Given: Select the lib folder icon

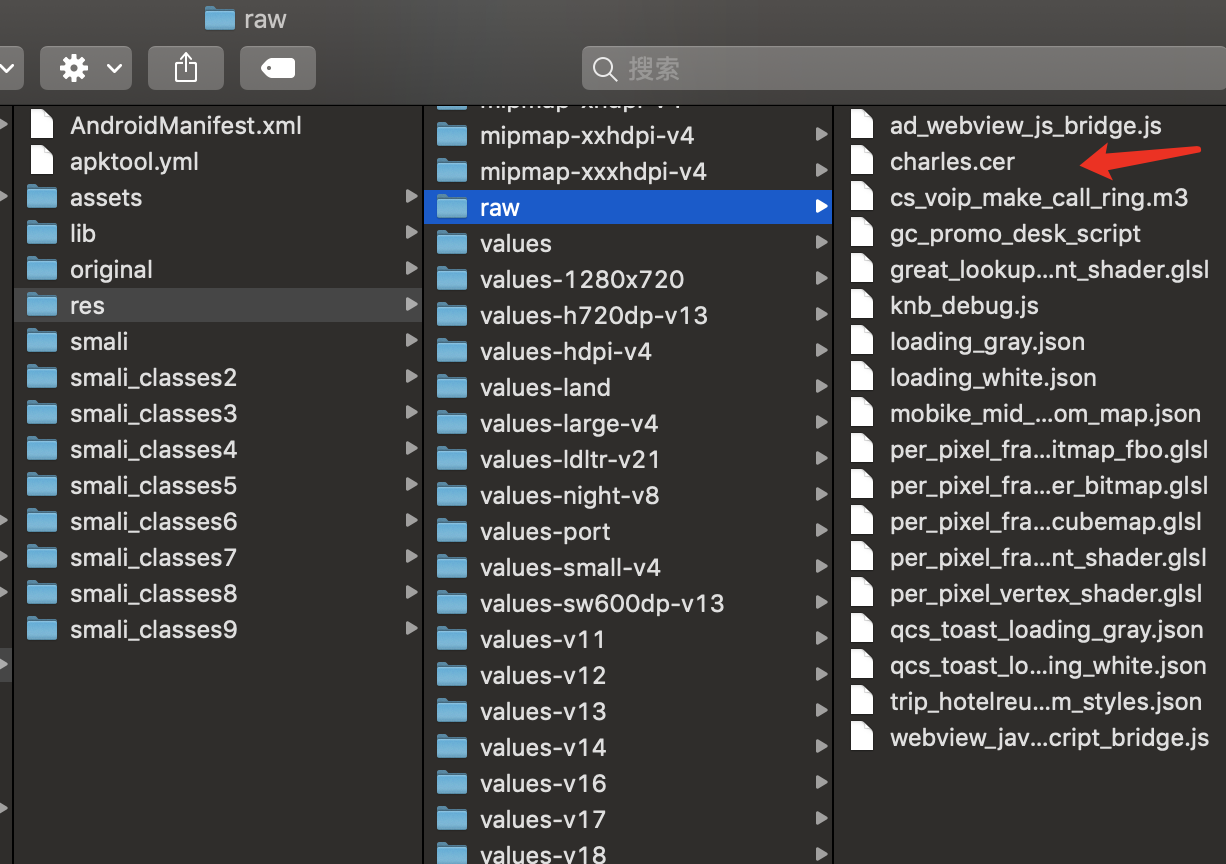Looking at the screenshot, I should click(42, 233).
